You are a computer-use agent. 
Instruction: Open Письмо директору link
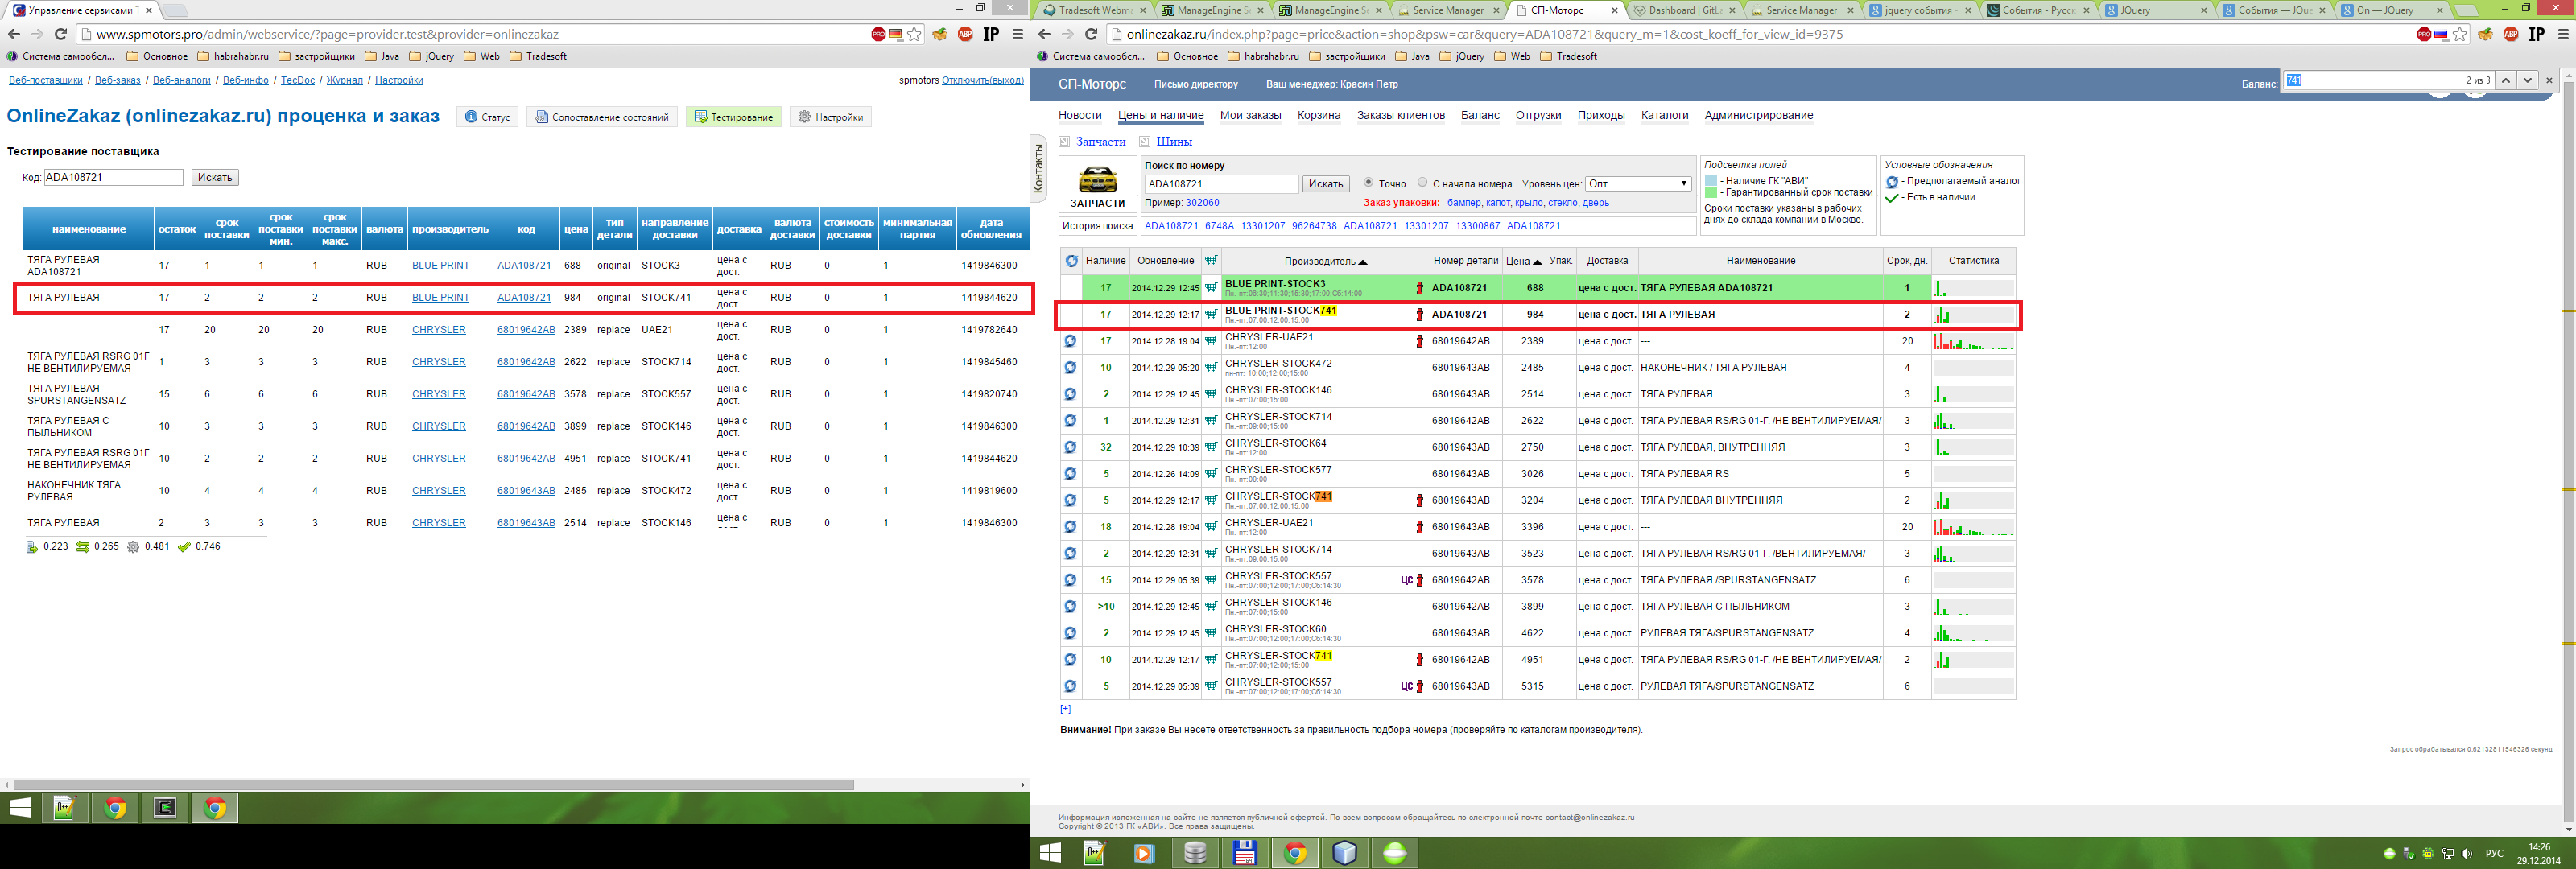tap(1196, 84)
